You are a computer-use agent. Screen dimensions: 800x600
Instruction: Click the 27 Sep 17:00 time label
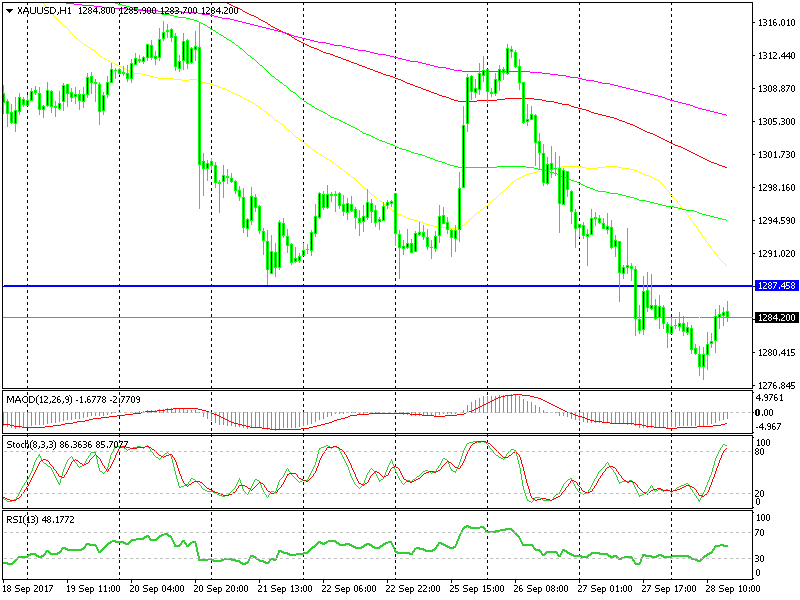tap(669, 588)
